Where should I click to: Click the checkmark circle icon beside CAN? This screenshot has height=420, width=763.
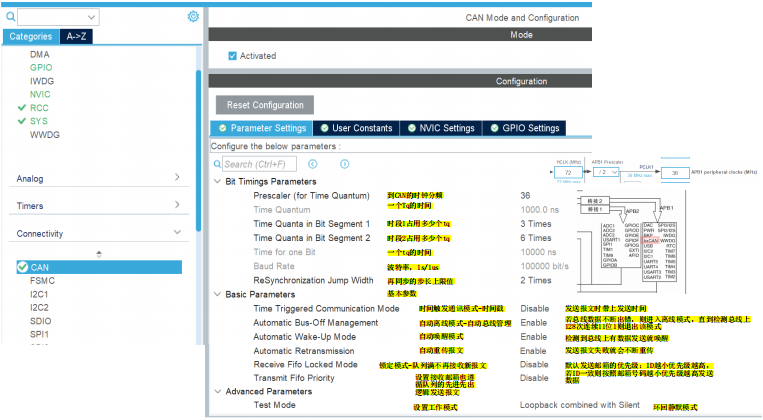(22, 267)
